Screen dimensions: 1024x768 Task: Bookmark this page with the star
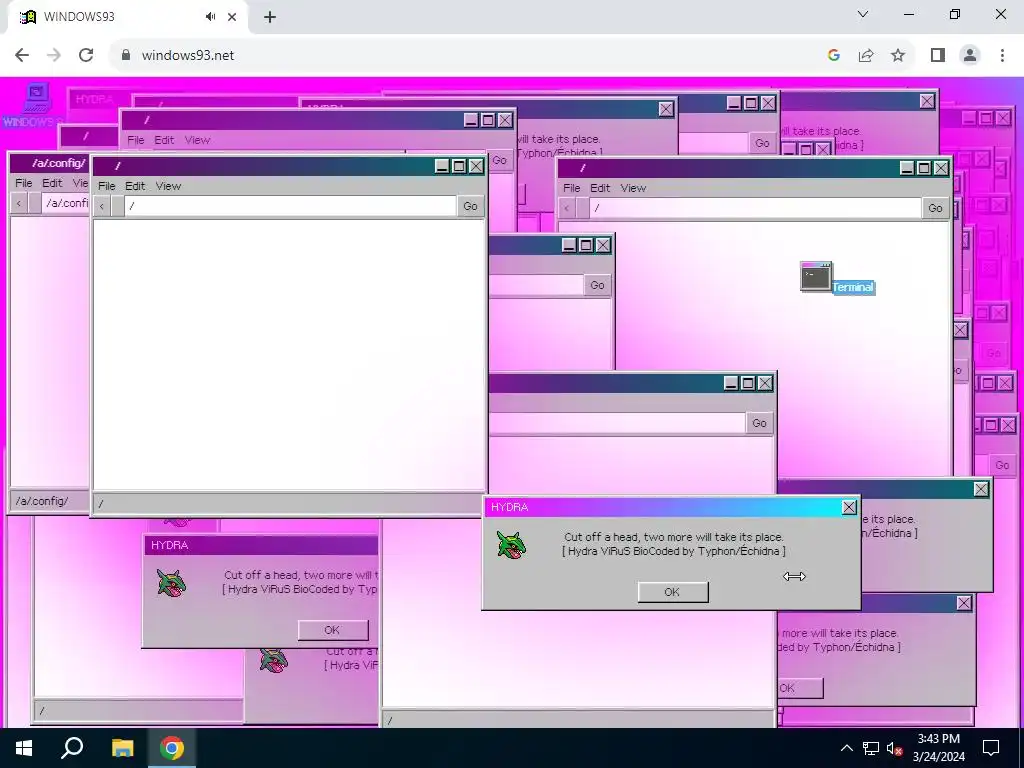[x=898, y=56]
